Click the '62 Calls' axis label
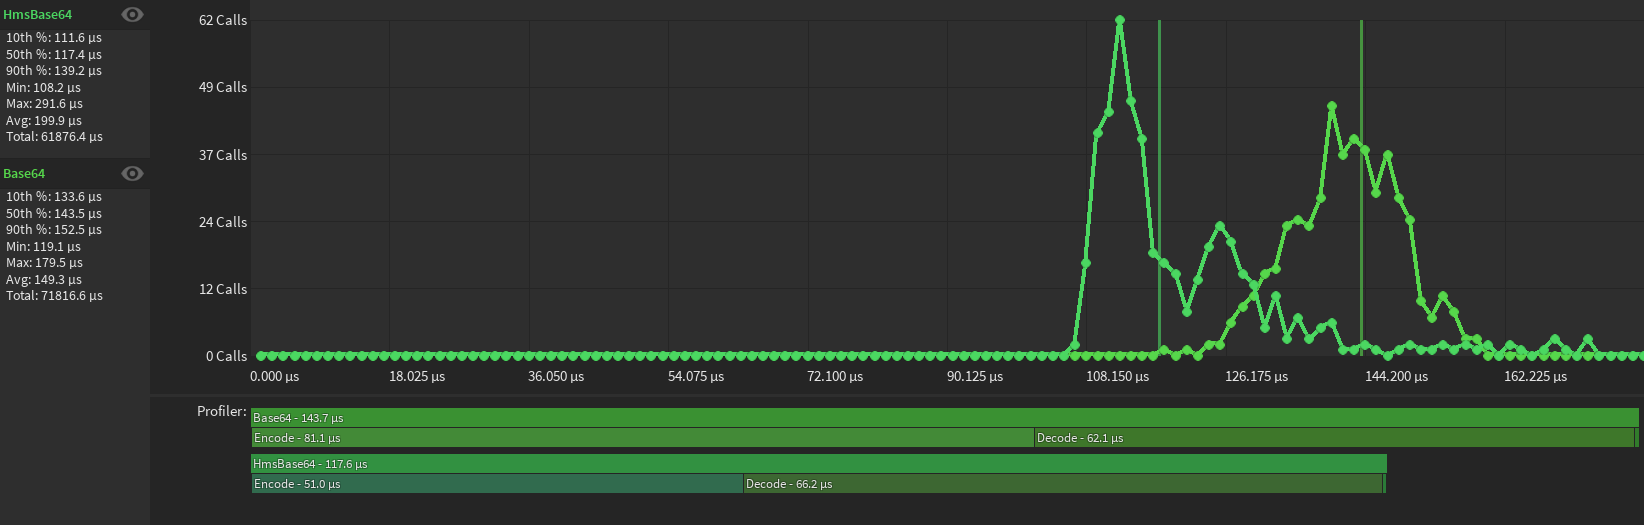 pos(223,20)
